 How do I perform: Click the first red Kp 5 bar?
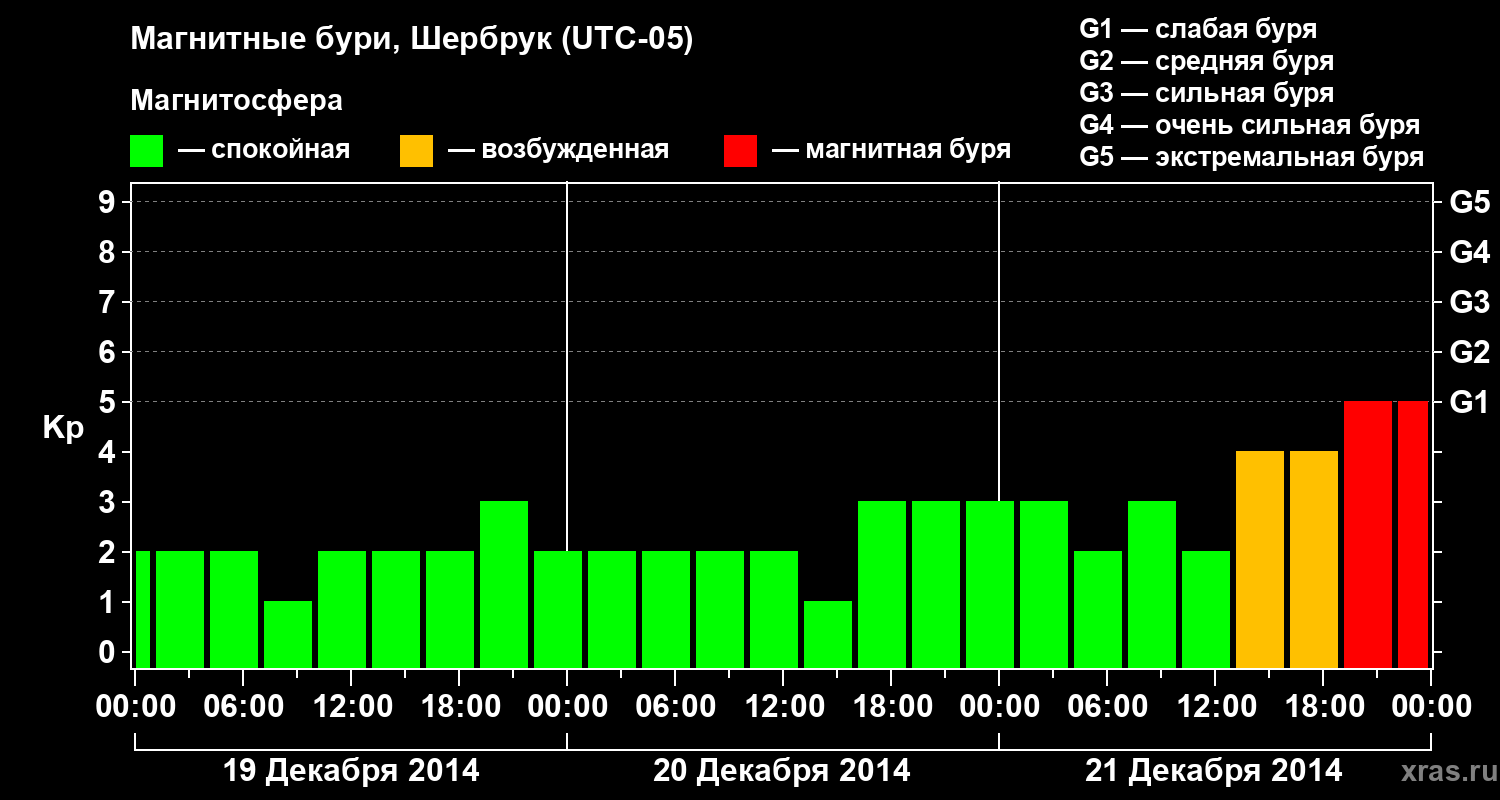(x=1368, y=534)
